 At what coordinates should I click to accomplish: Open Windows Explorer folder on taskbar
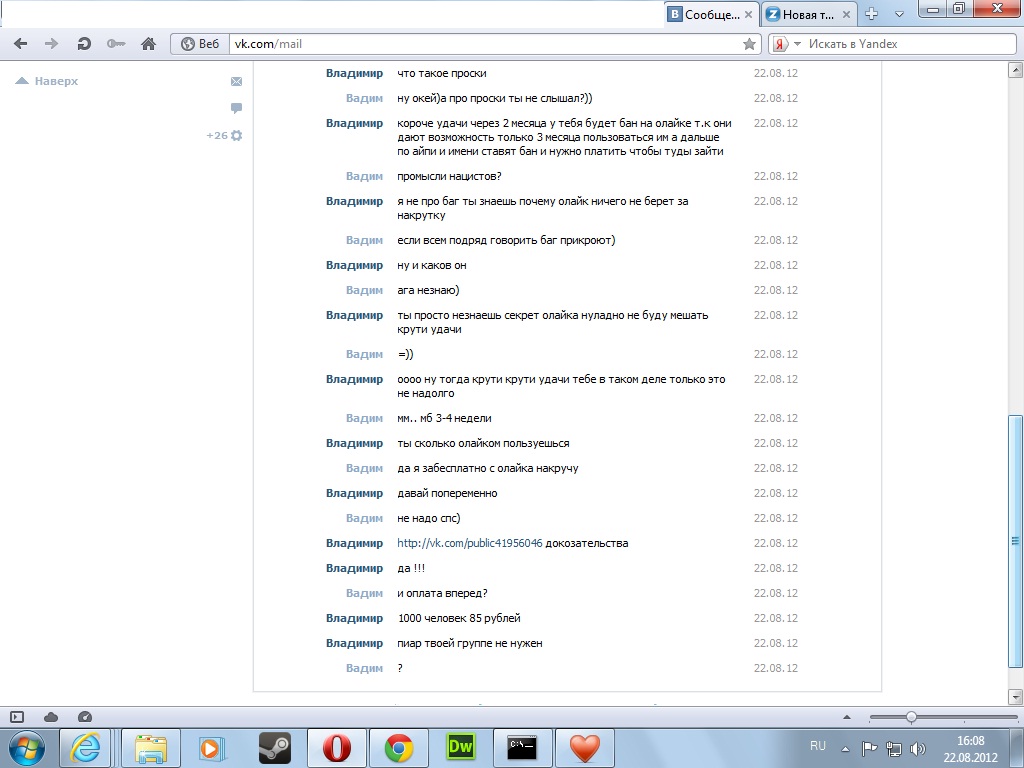[151, 748]
